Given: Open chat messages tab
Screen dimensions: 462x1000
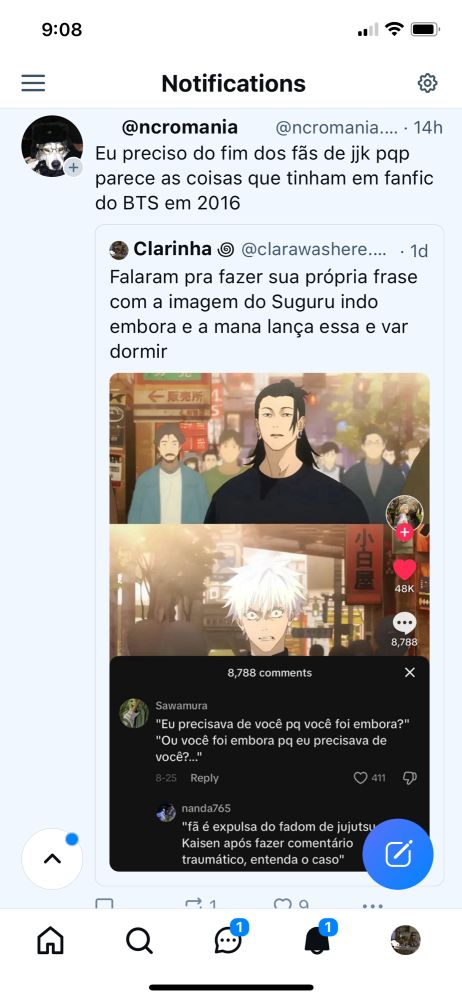Looking at the screenshot, I should click(228, 939).
